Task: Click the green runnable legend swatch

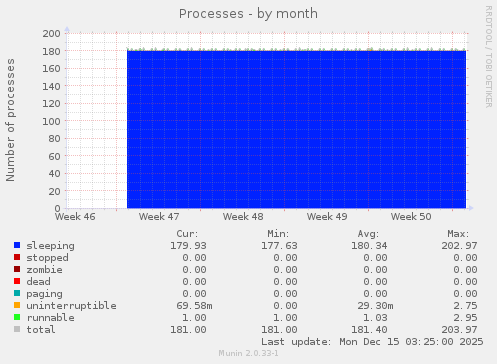Action: (17, 317)
